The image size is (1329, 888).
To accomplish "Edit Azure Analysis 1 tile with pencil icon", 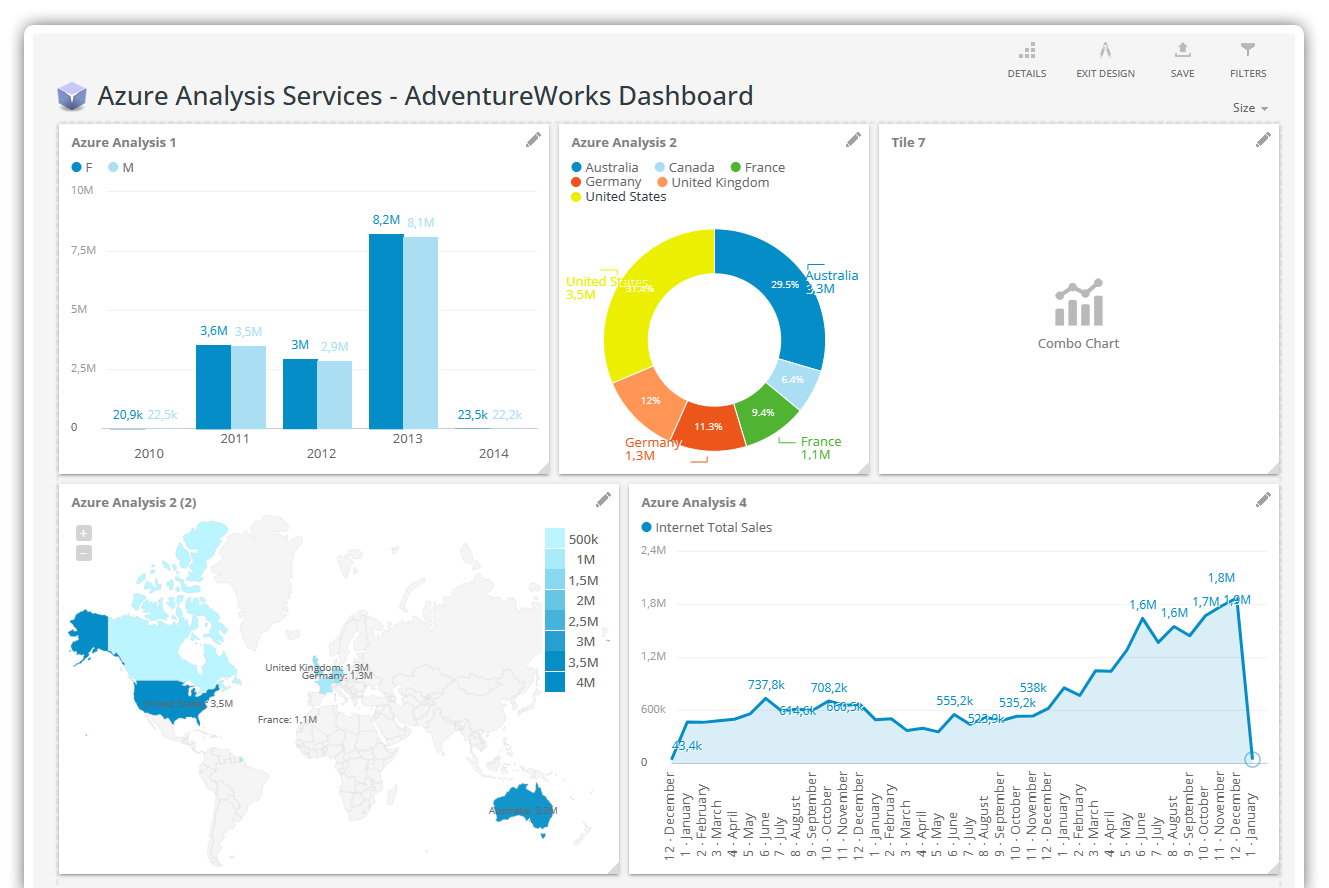I will click(533, 140).
